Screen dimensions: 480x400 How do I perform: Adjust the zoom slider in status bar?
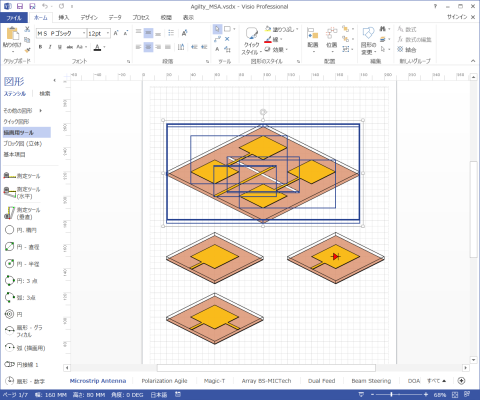[x=391, y=395]
